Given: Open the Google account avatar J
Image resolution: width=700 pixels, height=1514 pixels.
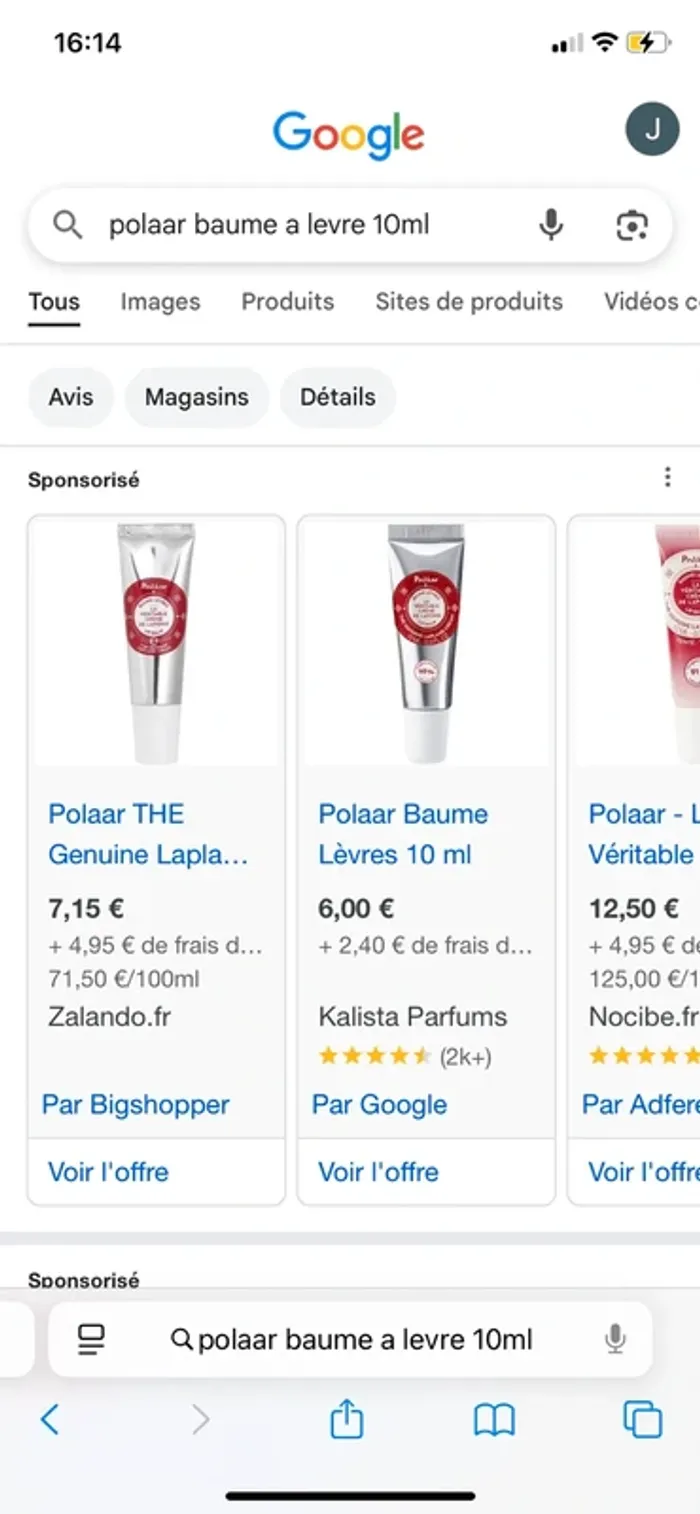Looking at the screenshot, I should [652, 129].
